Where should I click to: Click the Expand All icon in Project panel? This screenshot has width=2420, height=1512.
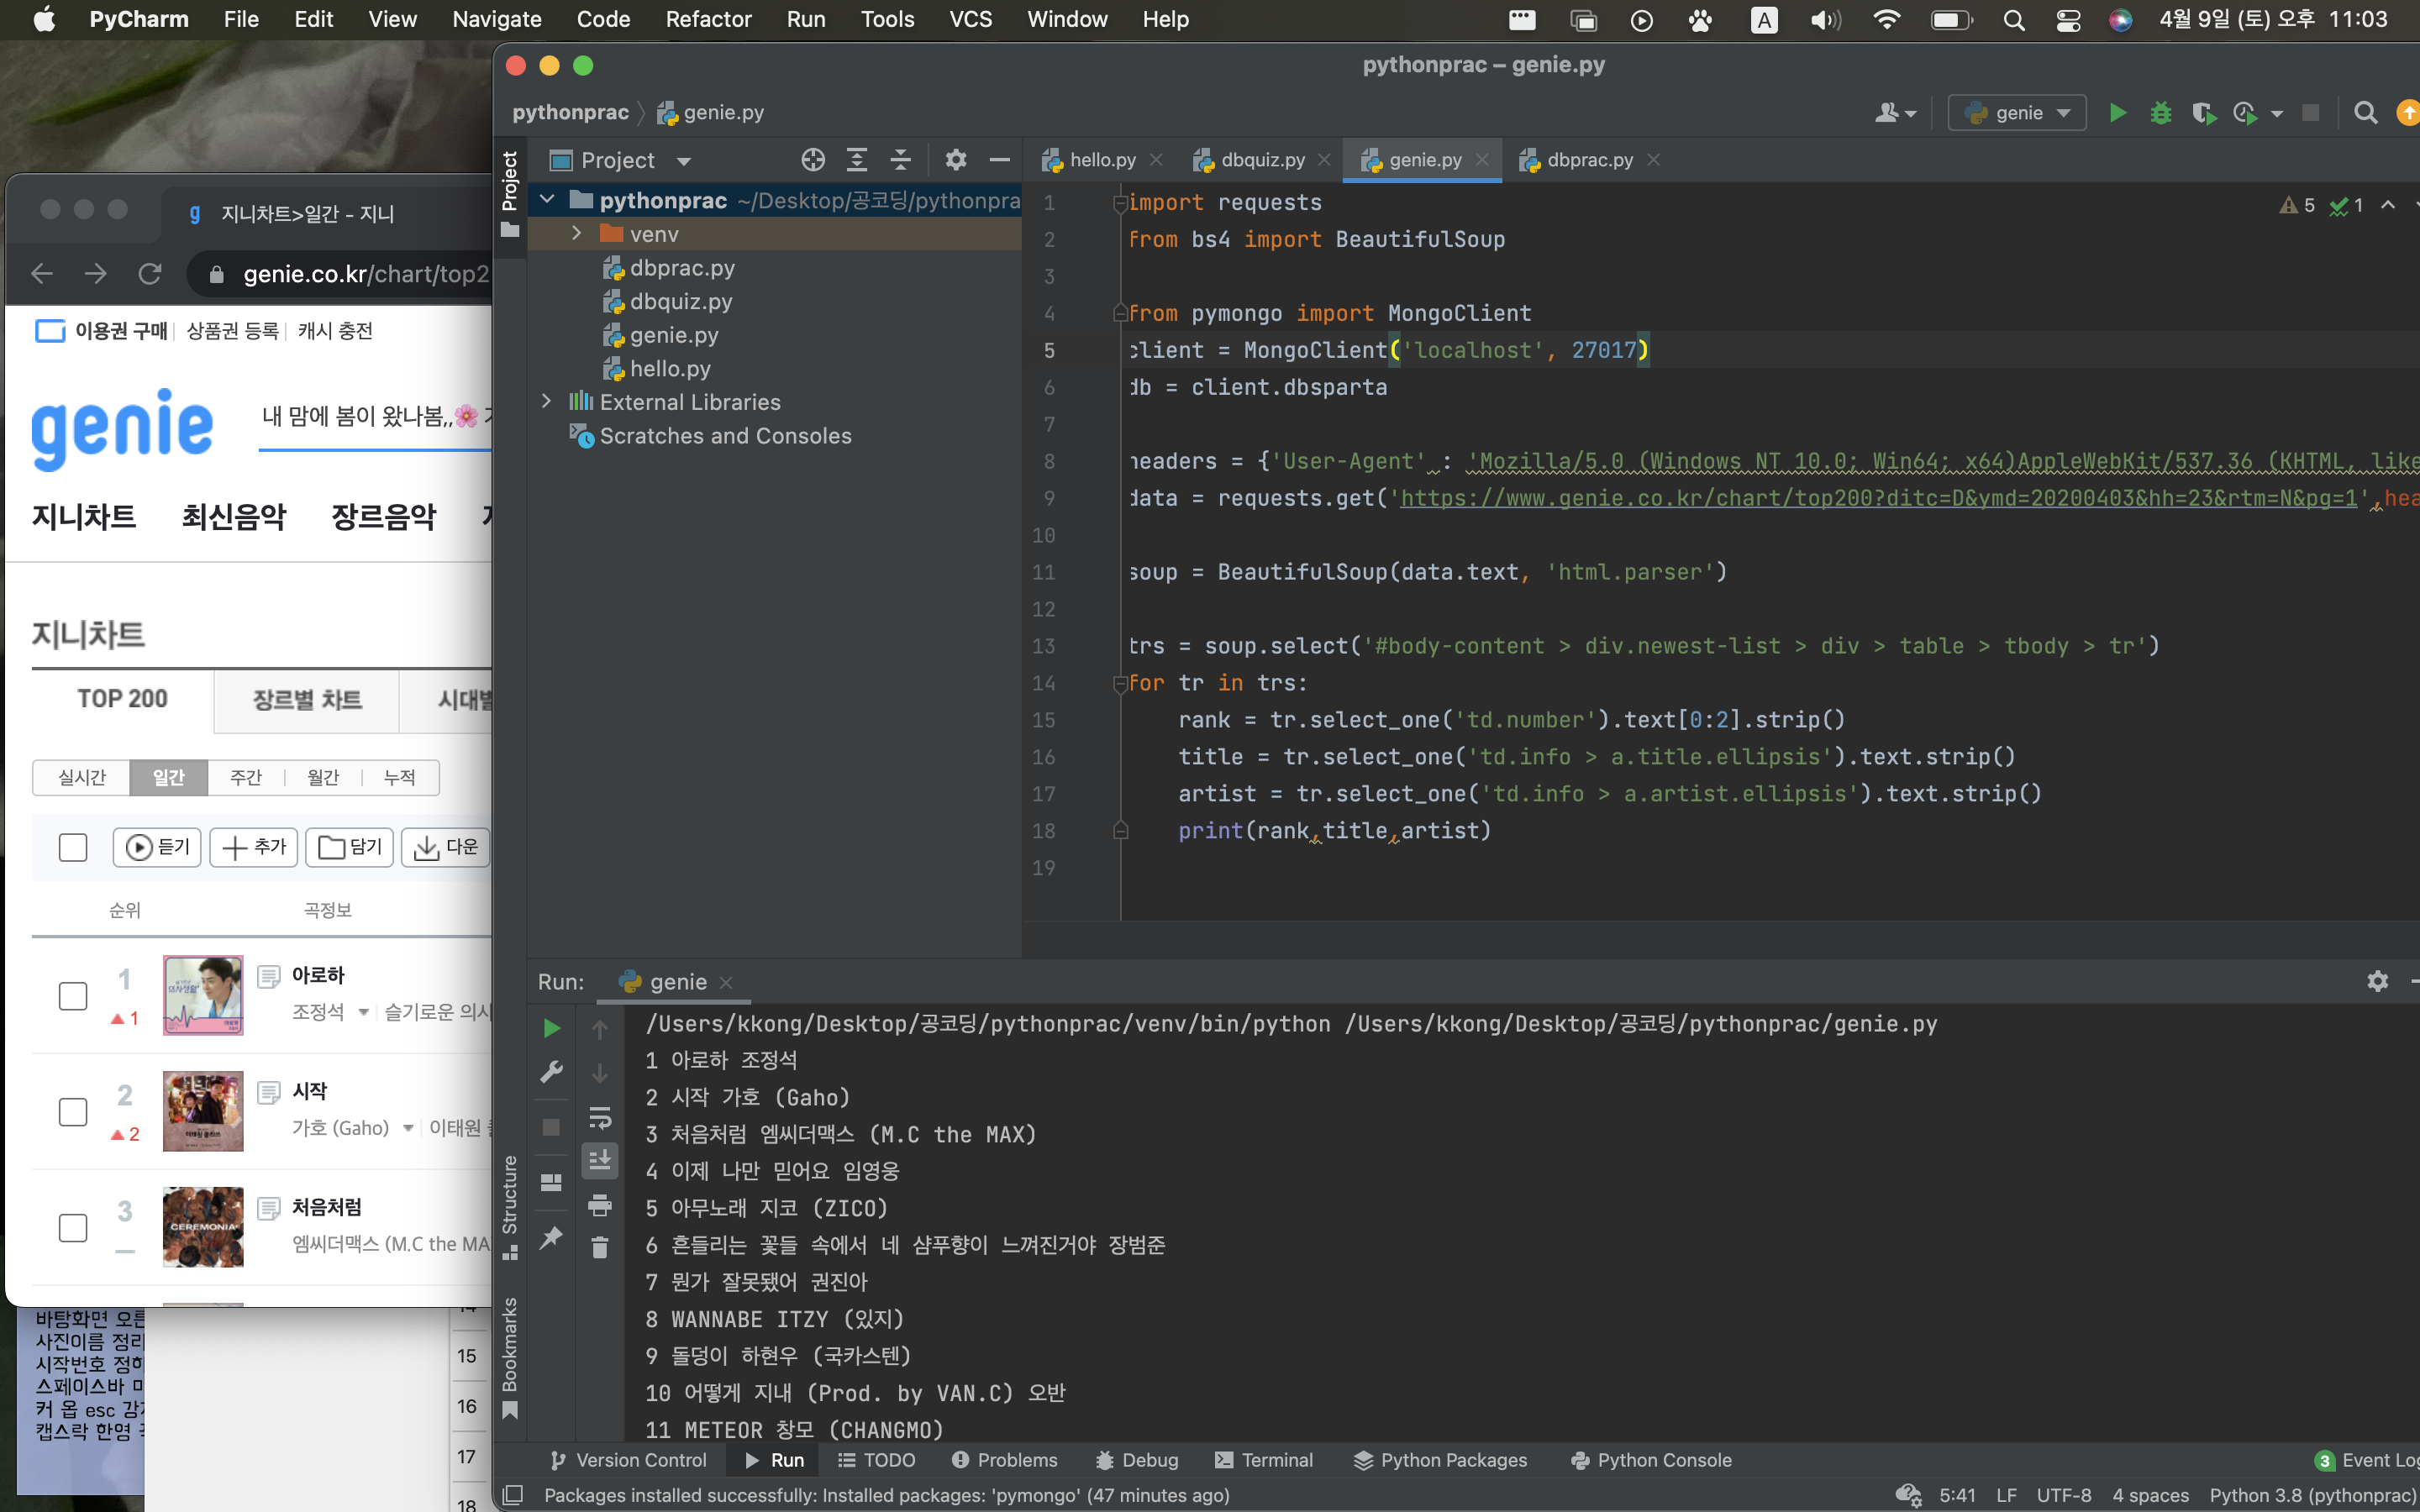(857, 160)
